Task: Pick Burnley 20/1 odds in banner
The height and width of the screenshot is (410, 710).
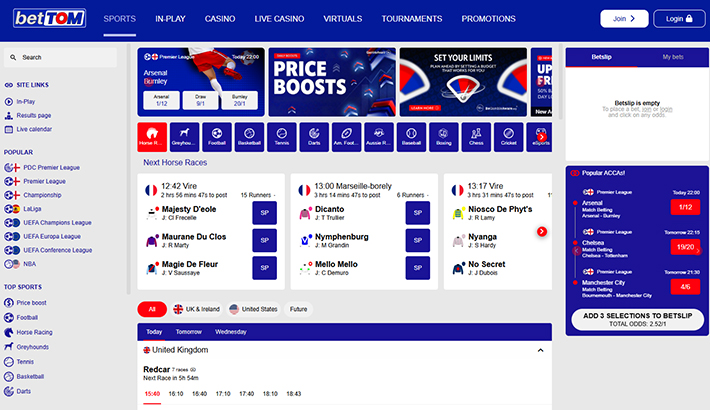Action: click(x=240, y=100)
